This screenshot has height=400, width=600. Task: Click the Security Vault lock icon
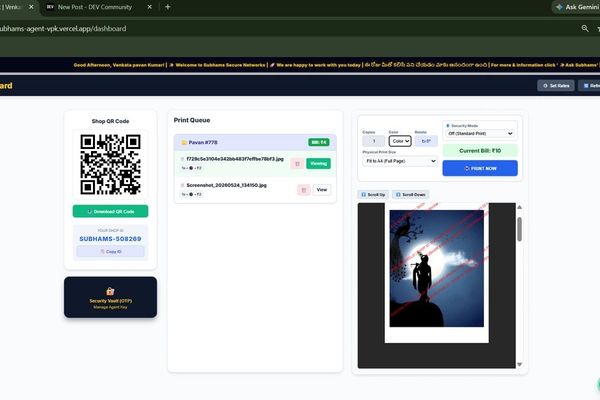(110, 291)
